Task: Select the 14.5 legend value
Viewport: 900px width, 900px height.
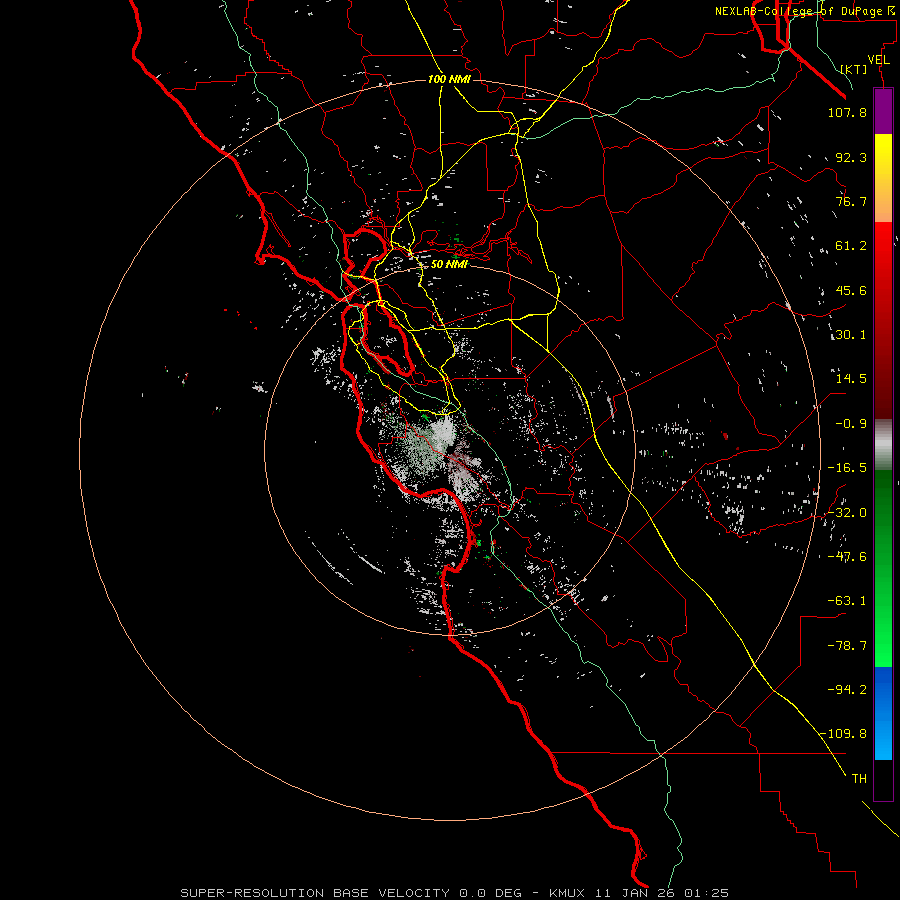Action: pyautogui.click(x=851, y=379)
